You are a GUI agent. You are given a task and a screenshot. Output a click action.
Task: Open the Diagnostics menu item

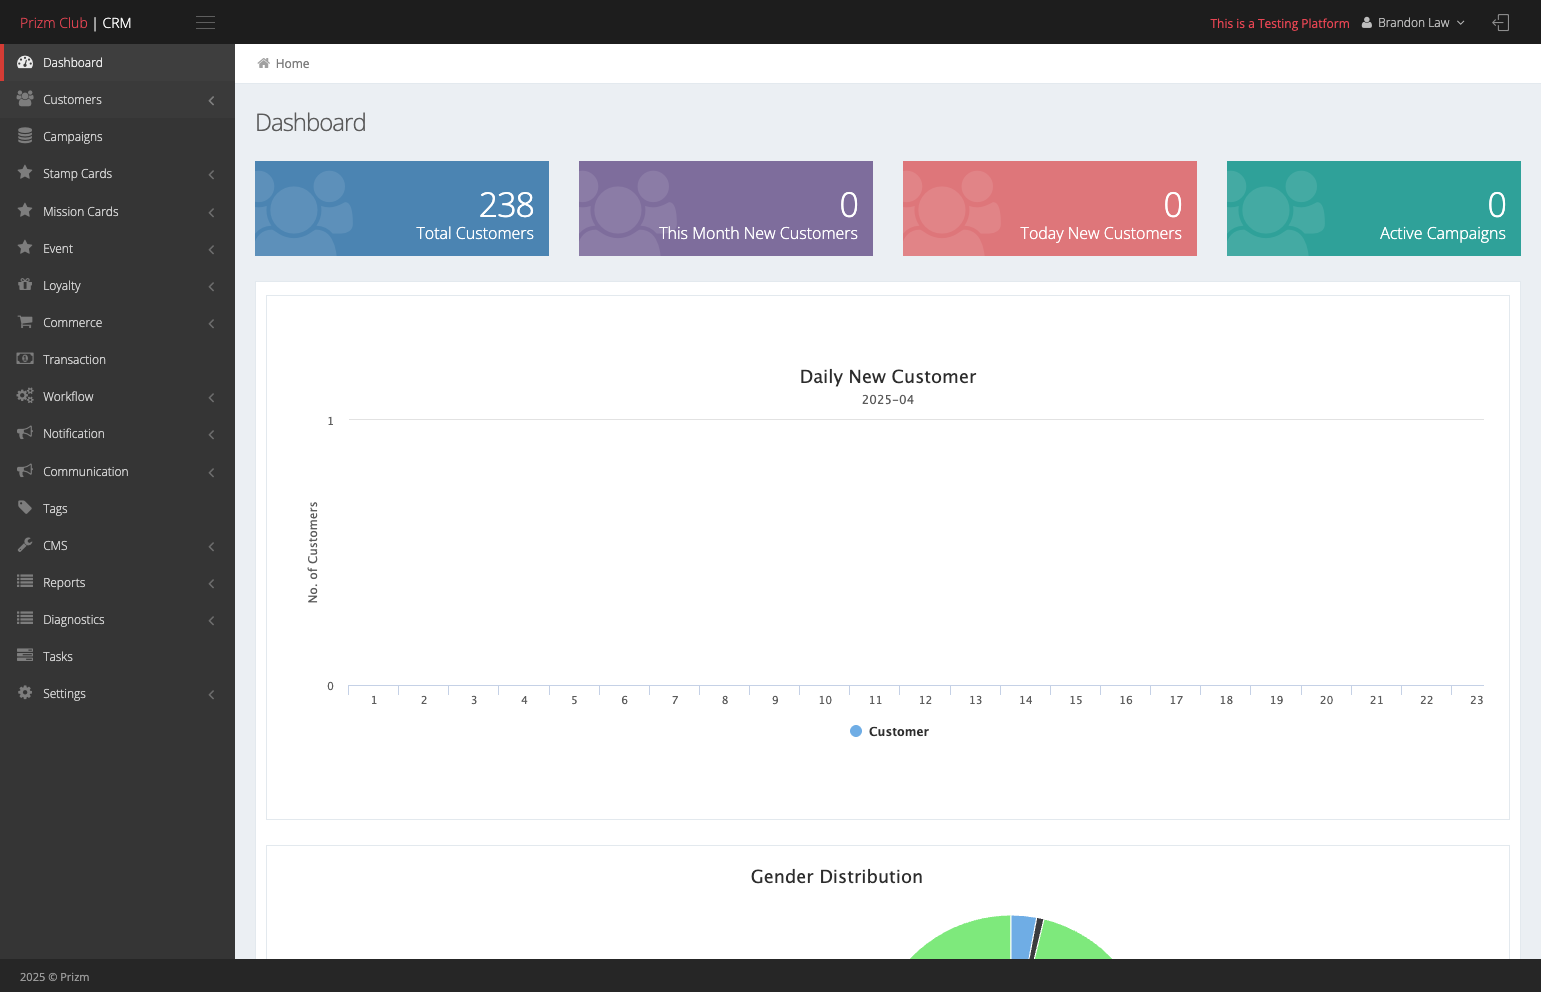[117, 619]
